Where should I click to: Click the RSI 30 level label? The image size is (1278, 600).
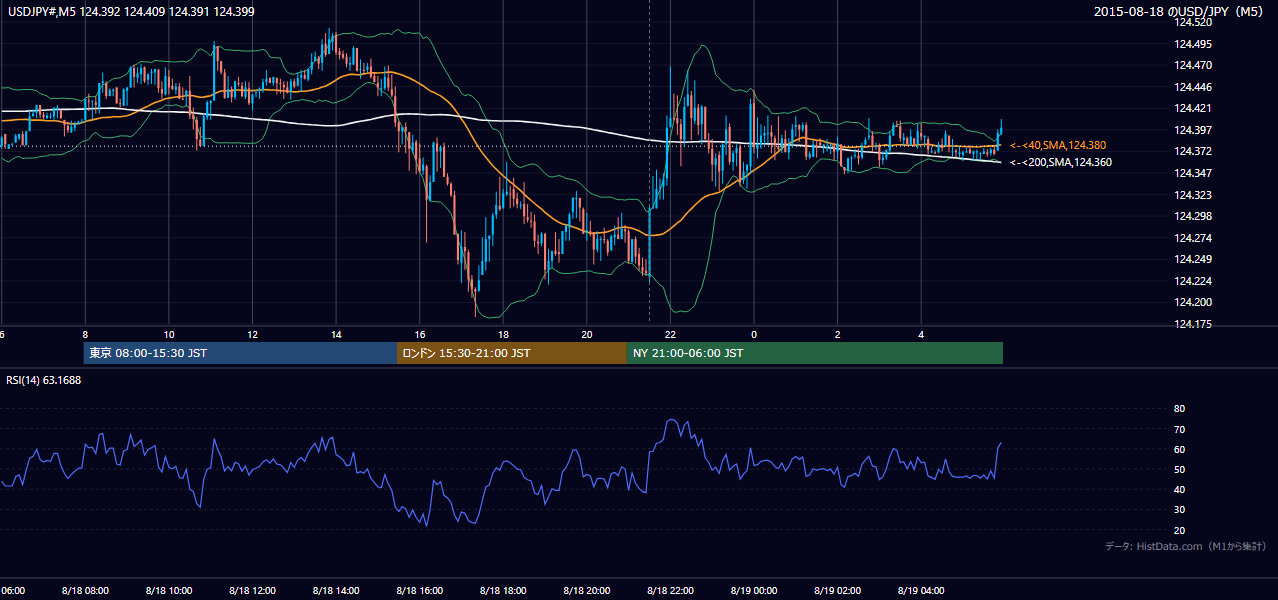(1179, 510)
